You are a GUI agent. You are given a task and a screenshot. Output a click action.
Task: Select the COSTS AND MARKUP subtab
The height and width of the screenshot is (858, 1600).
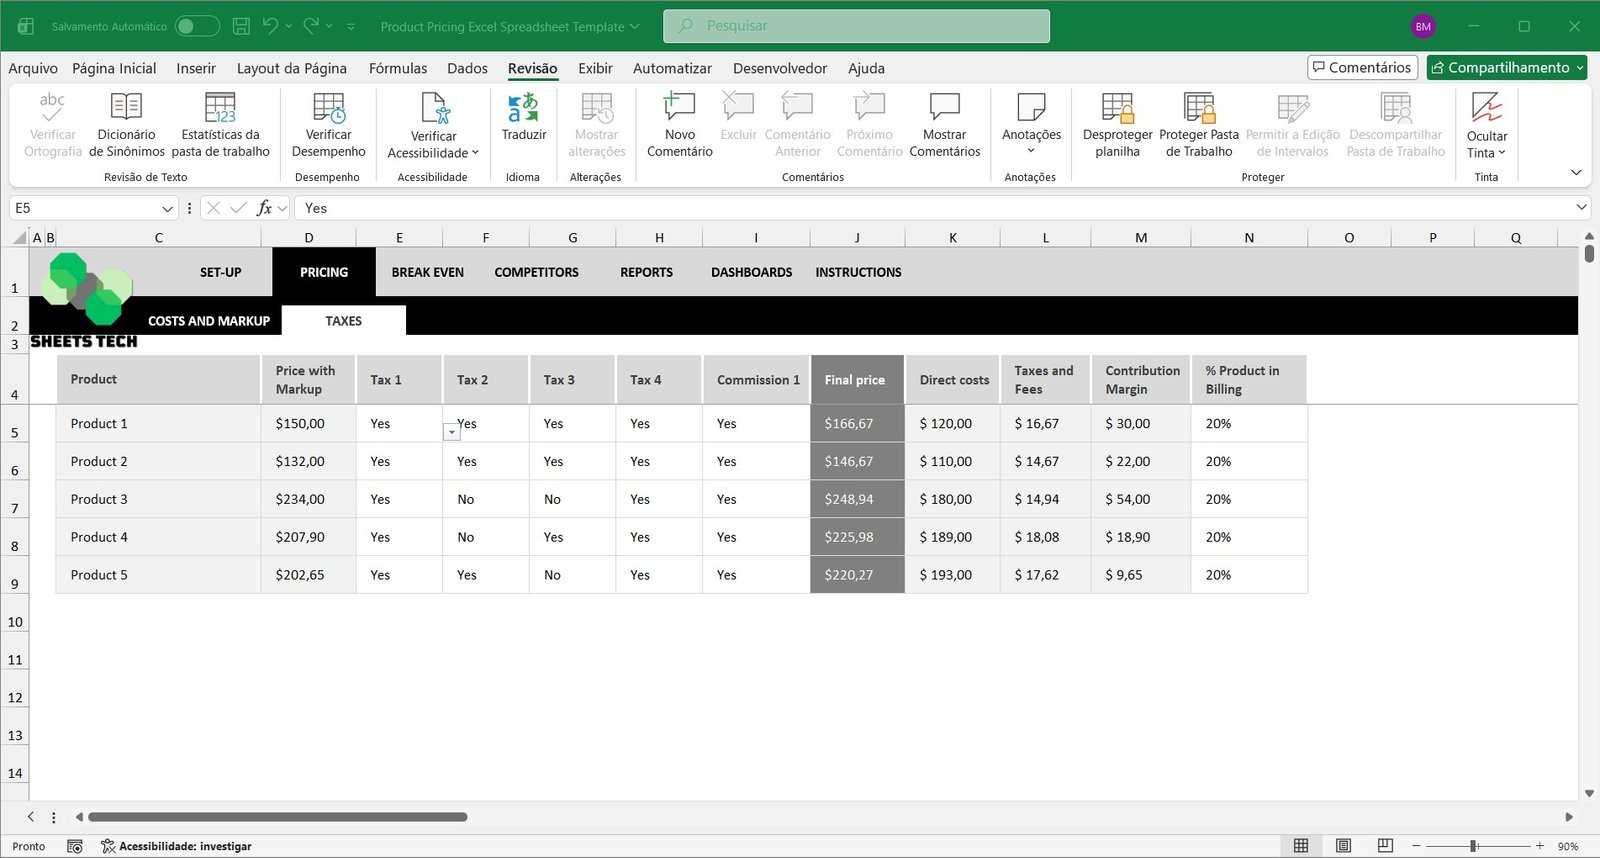pyautogui.click(x=209, y=321)
